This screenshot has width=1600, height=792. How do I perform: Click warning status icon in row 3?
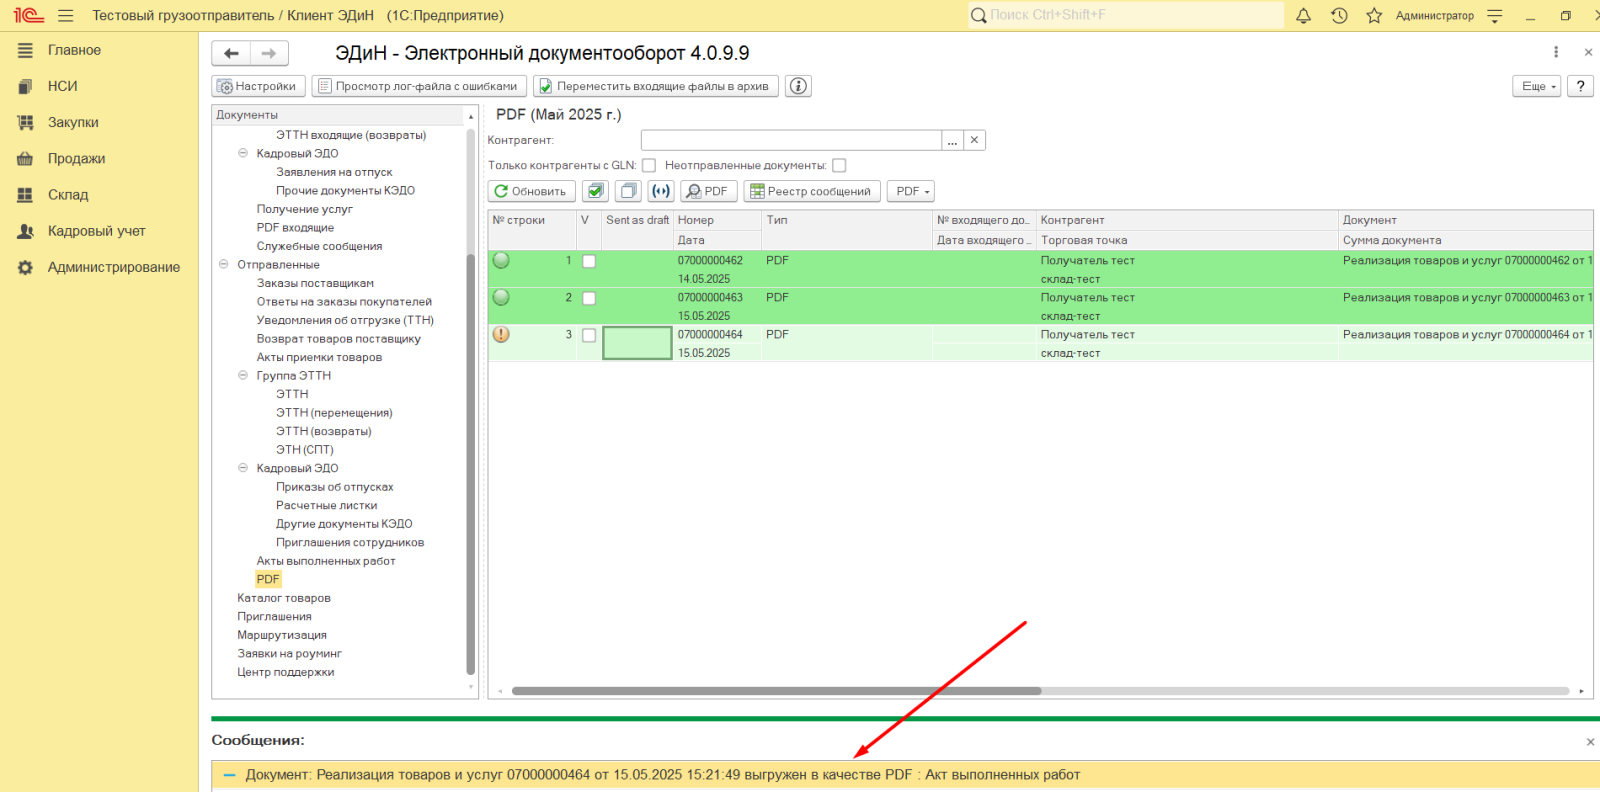[501, 334]
